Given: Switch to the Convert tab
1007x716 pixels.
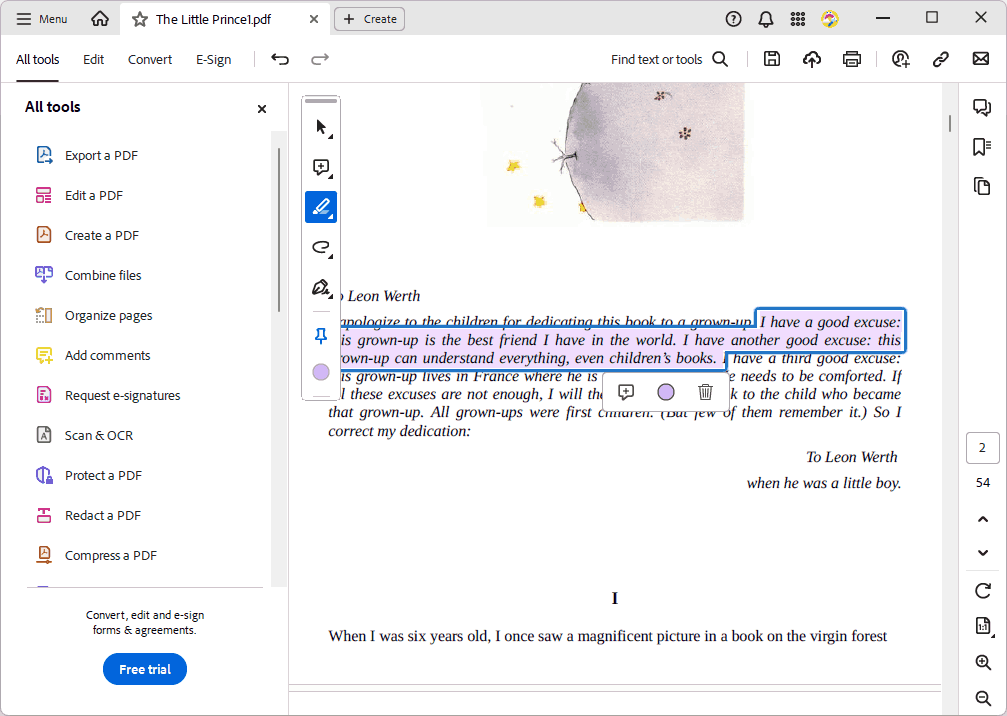Looking at the screenshot, I should pyautogui.click(x=149, y=59).
